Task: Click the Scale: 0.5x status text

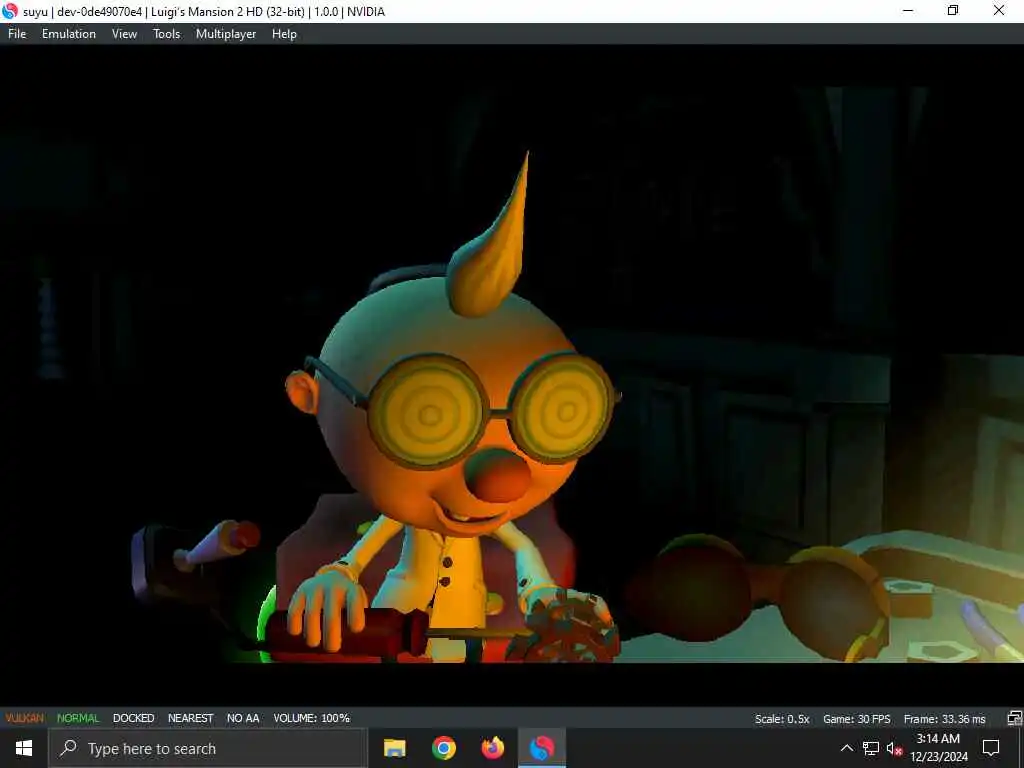Action: pyautogui.click(x=782, y=719)
